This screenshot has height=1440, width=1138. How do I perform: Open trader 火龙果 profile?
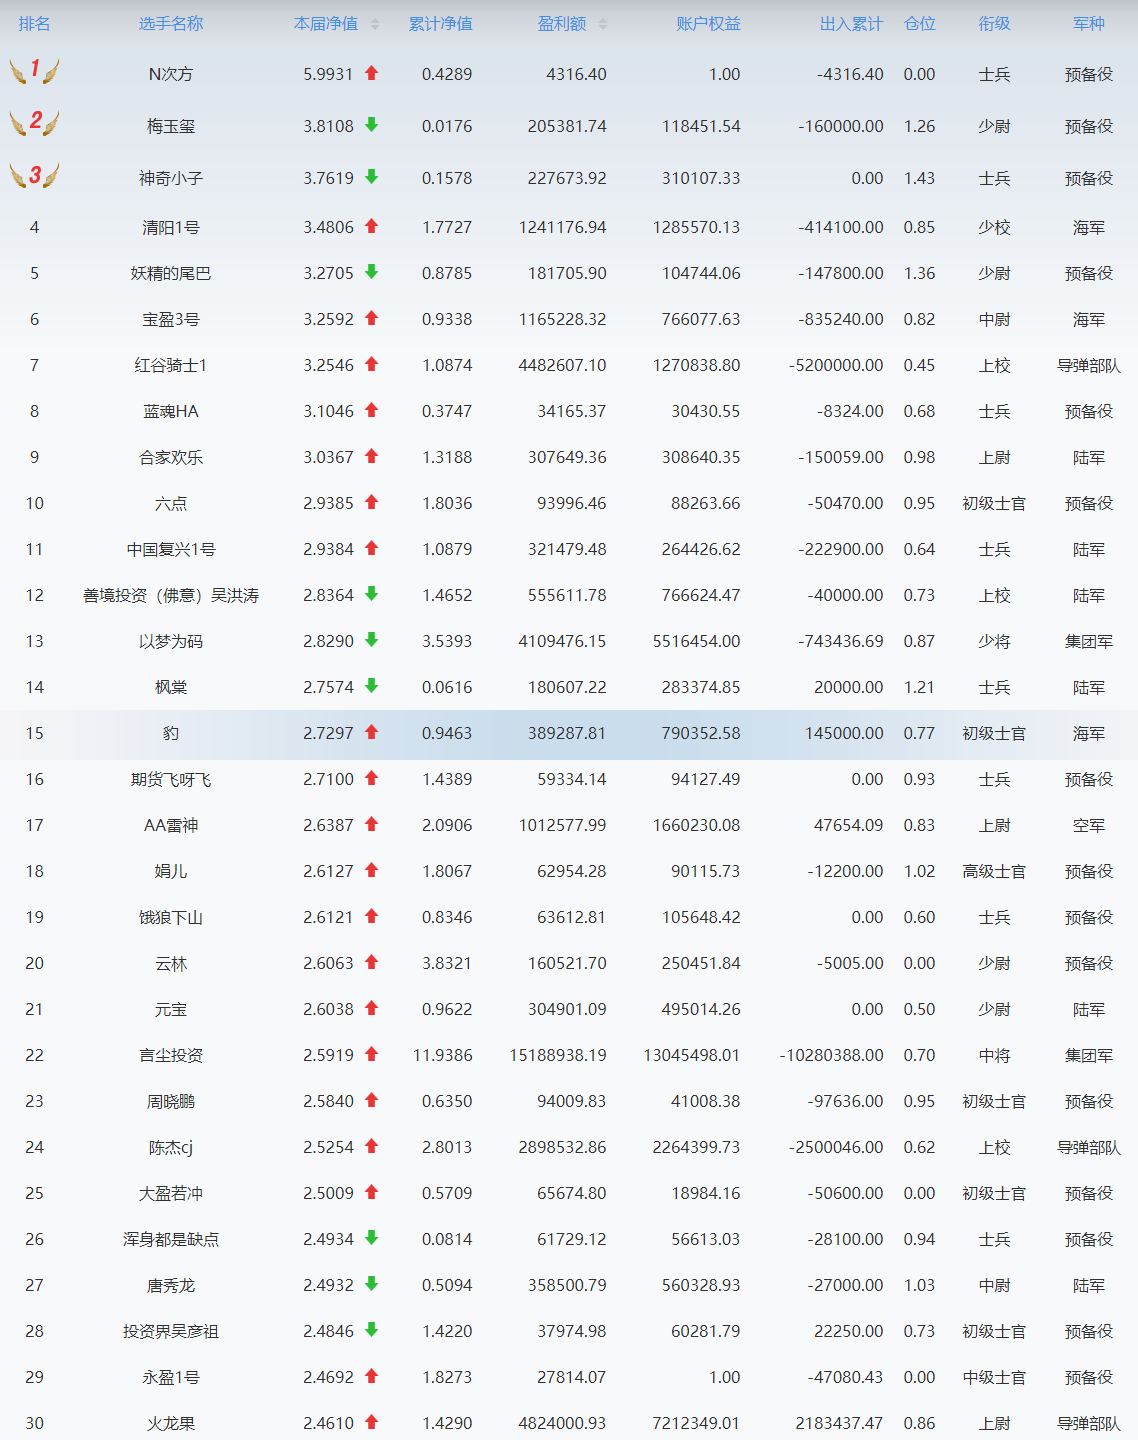pyautogui.click(x=171, y=1424)
